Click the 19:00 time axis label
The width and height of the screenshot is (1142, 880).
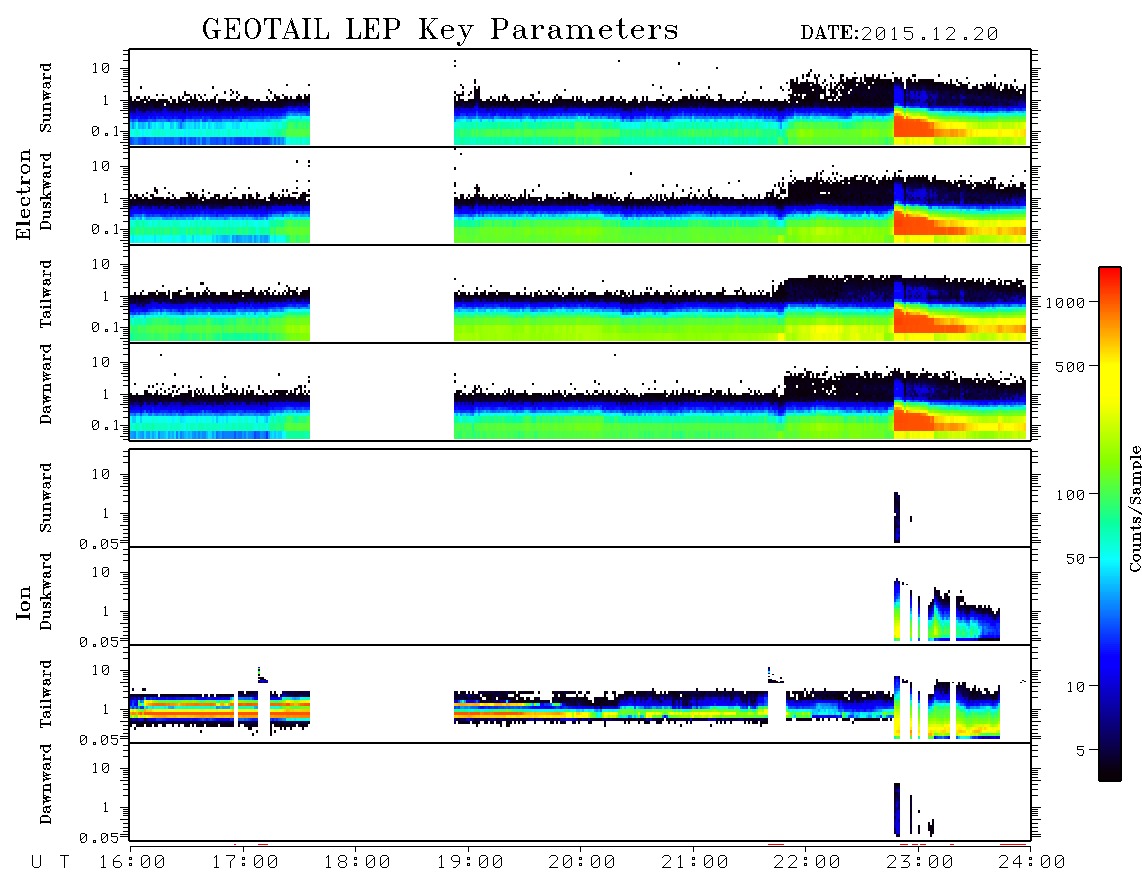point(470,863)
